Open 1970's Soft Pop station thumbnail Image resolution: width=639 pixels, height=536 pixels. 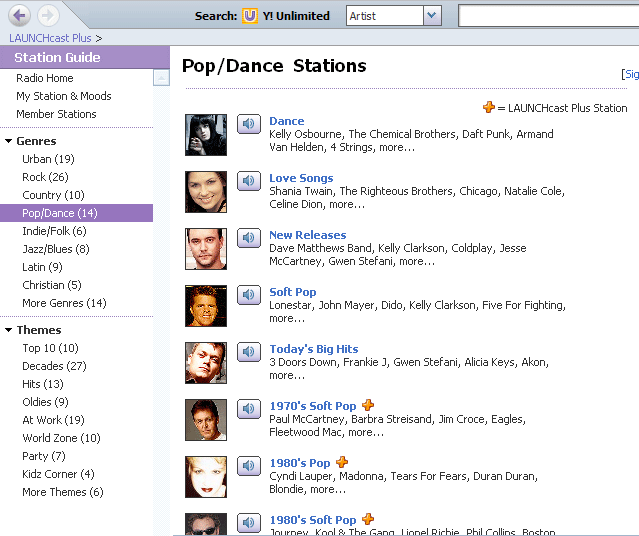206,420
